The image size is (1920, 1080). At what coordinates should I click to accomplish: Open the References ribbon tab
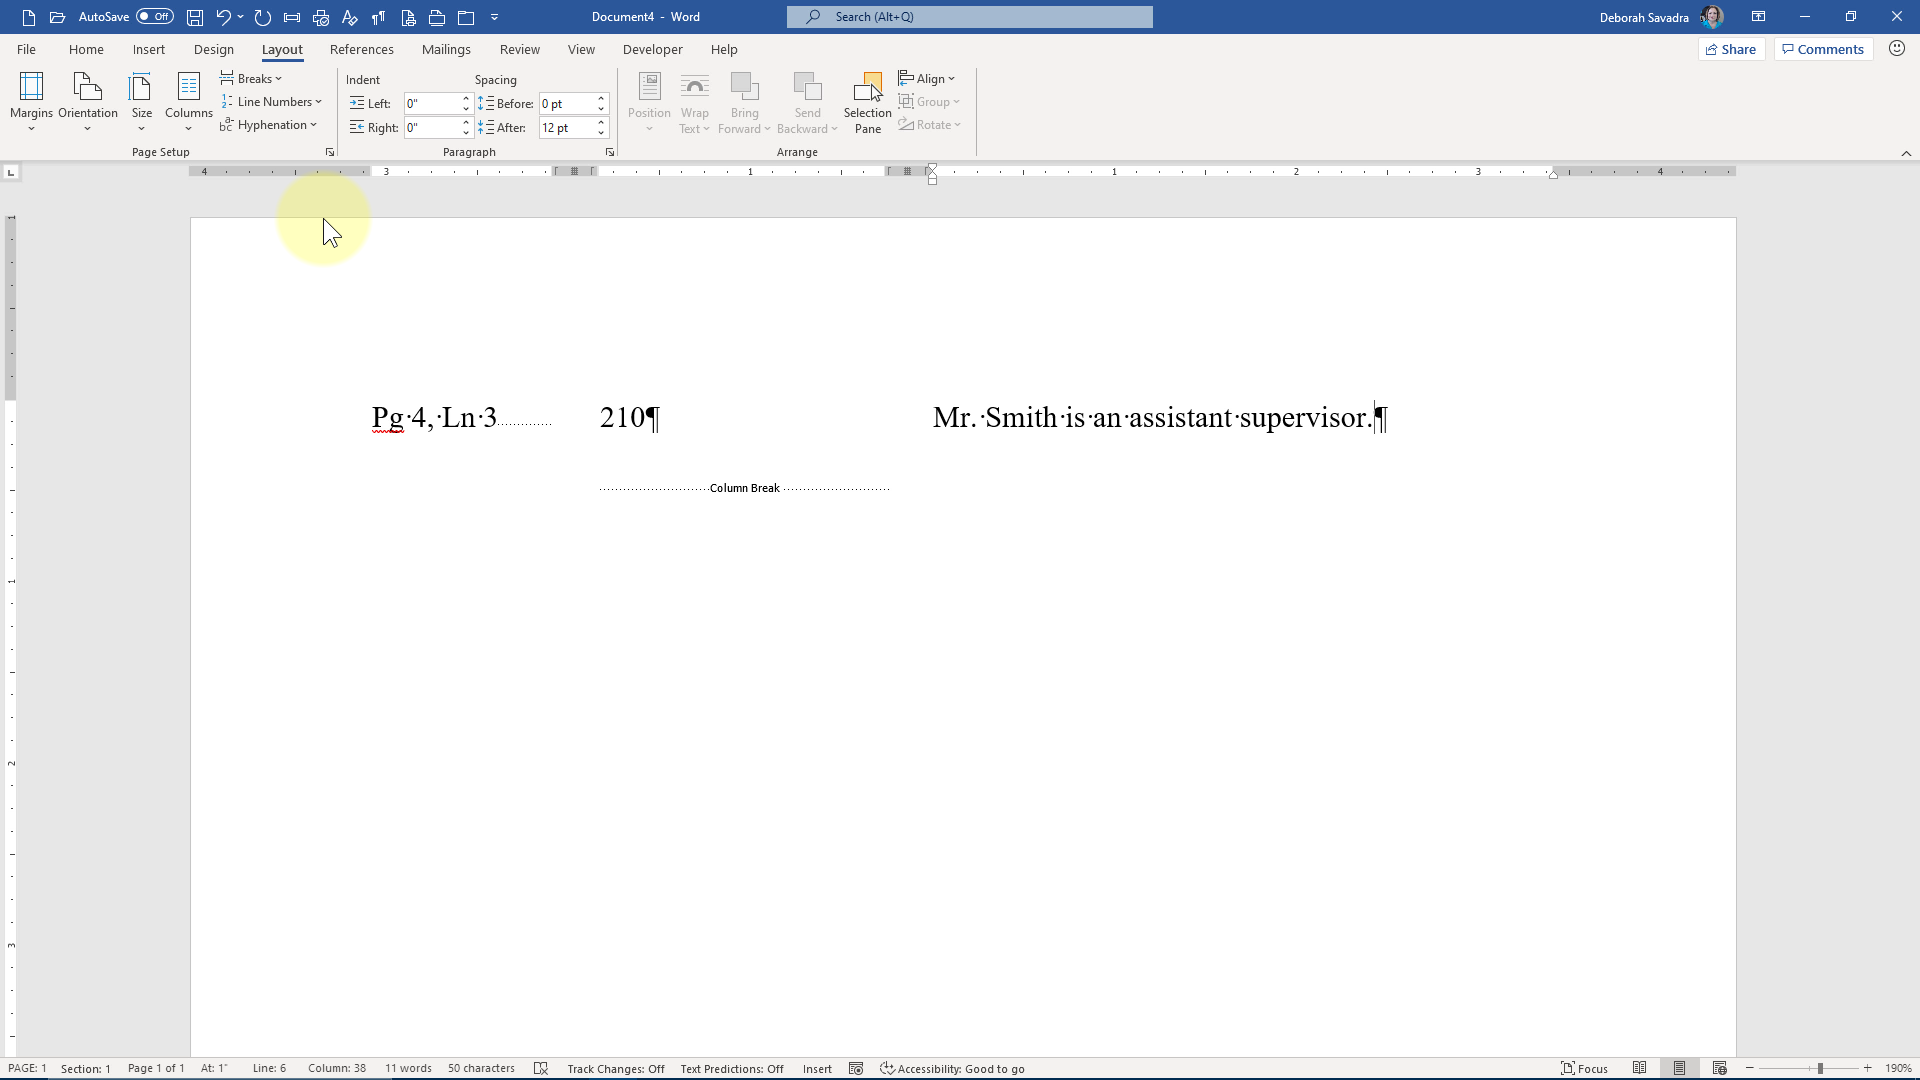point(362,49)
